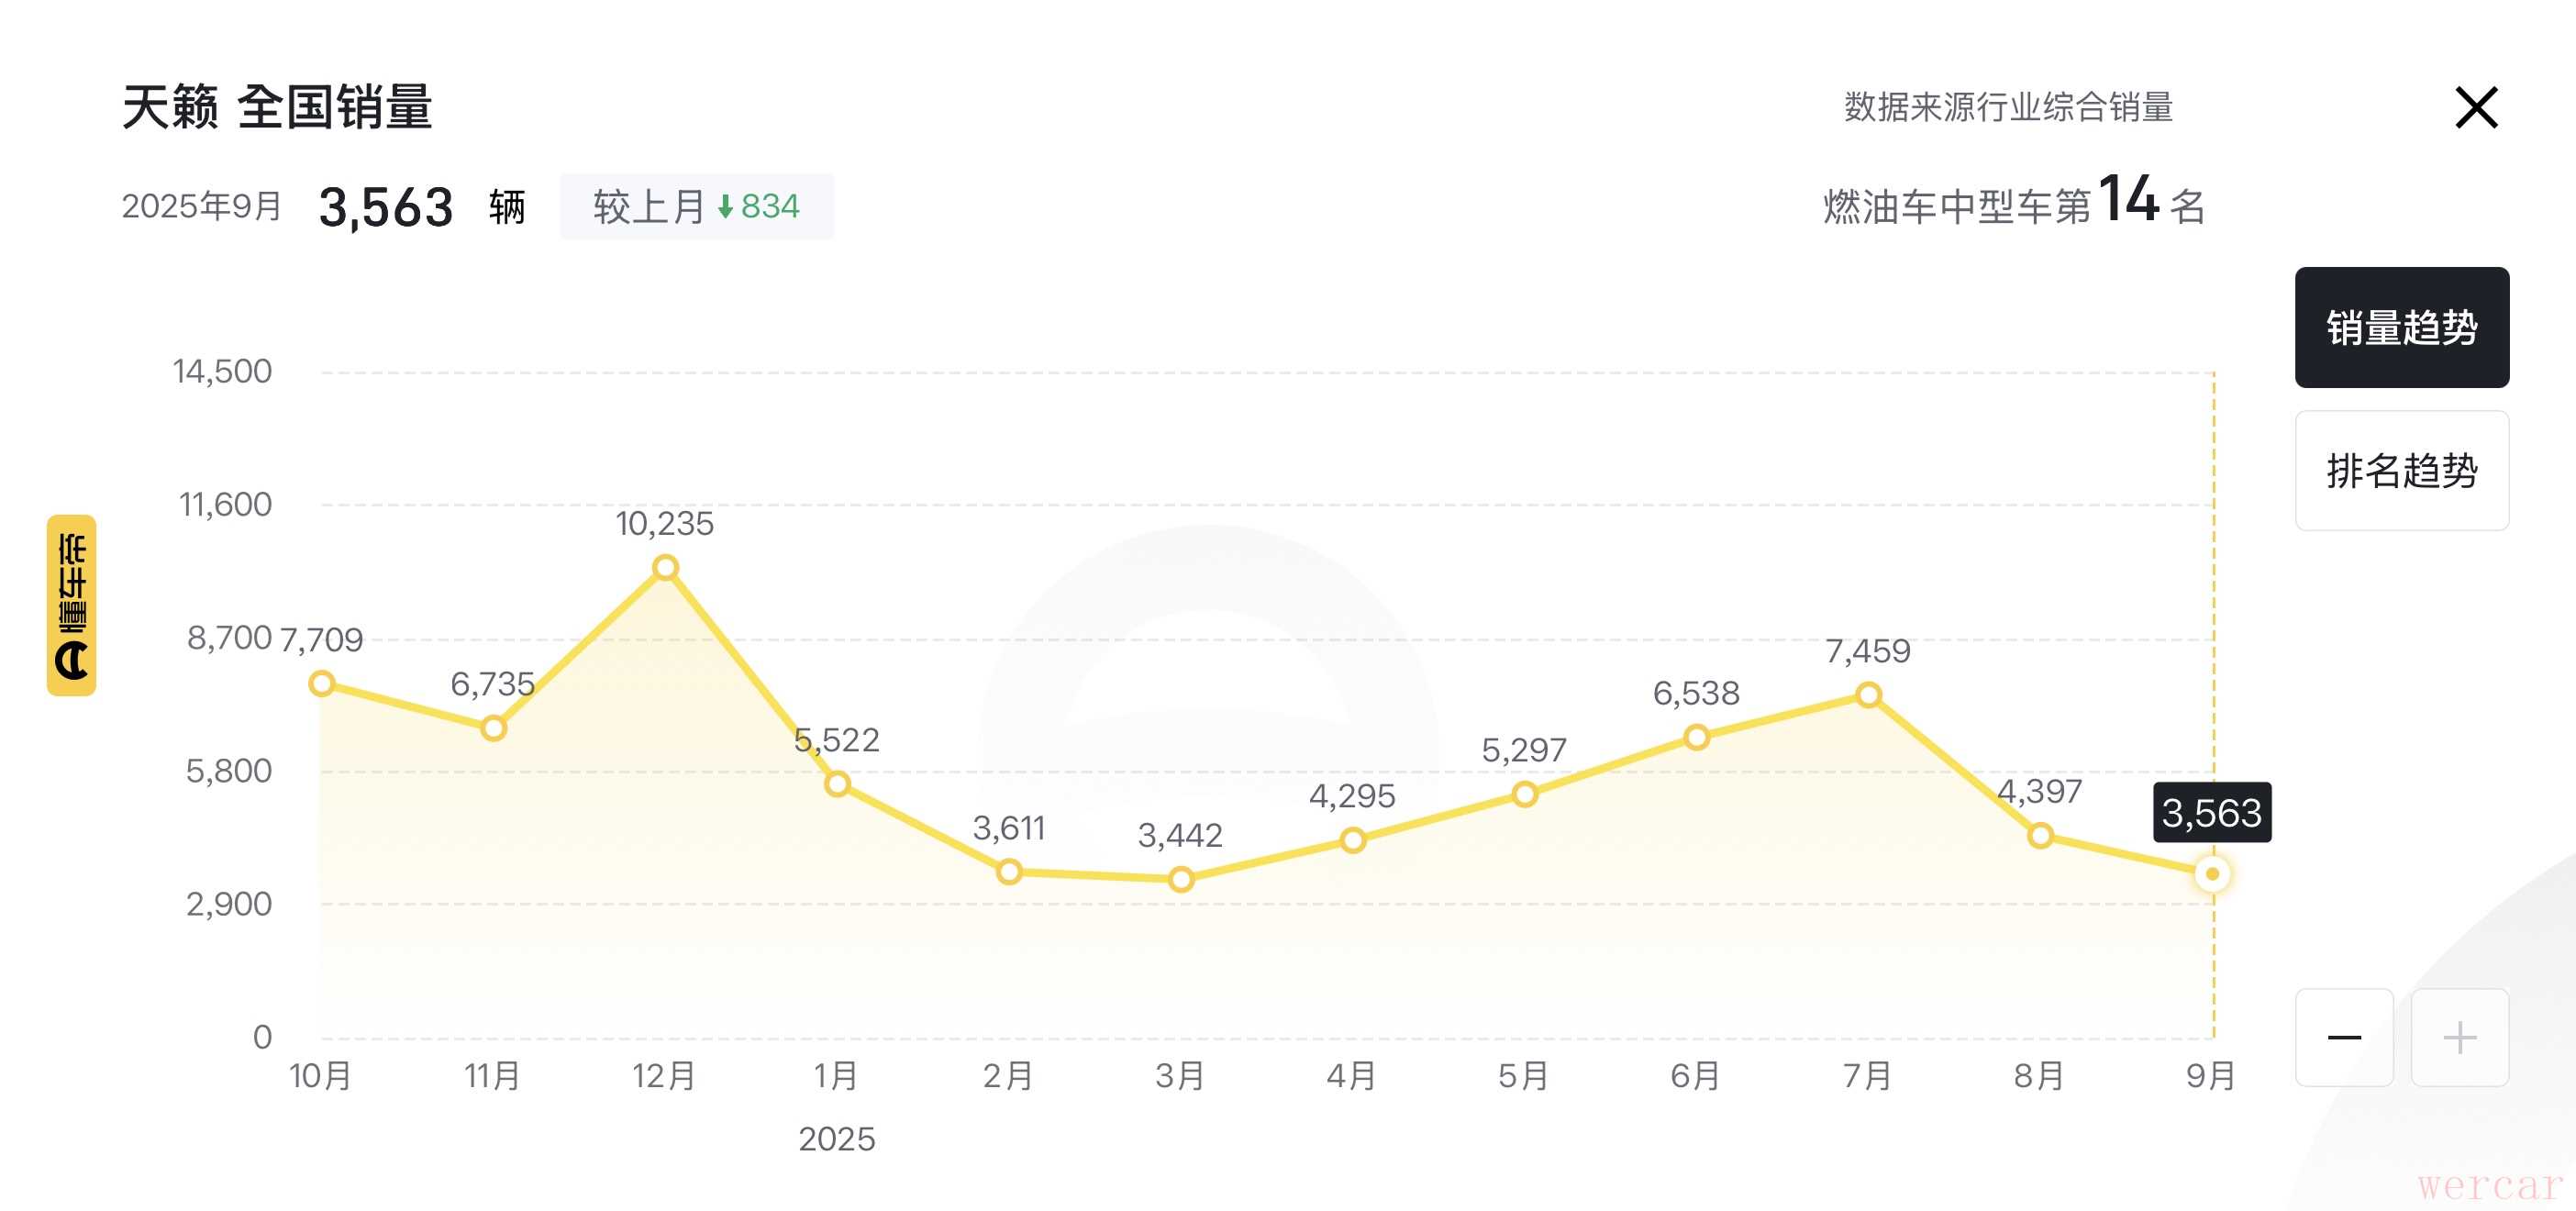Screen dimensions: 2576x1211
Task: Click the 6月 data point 6,538
Action: pos(1696,738)
